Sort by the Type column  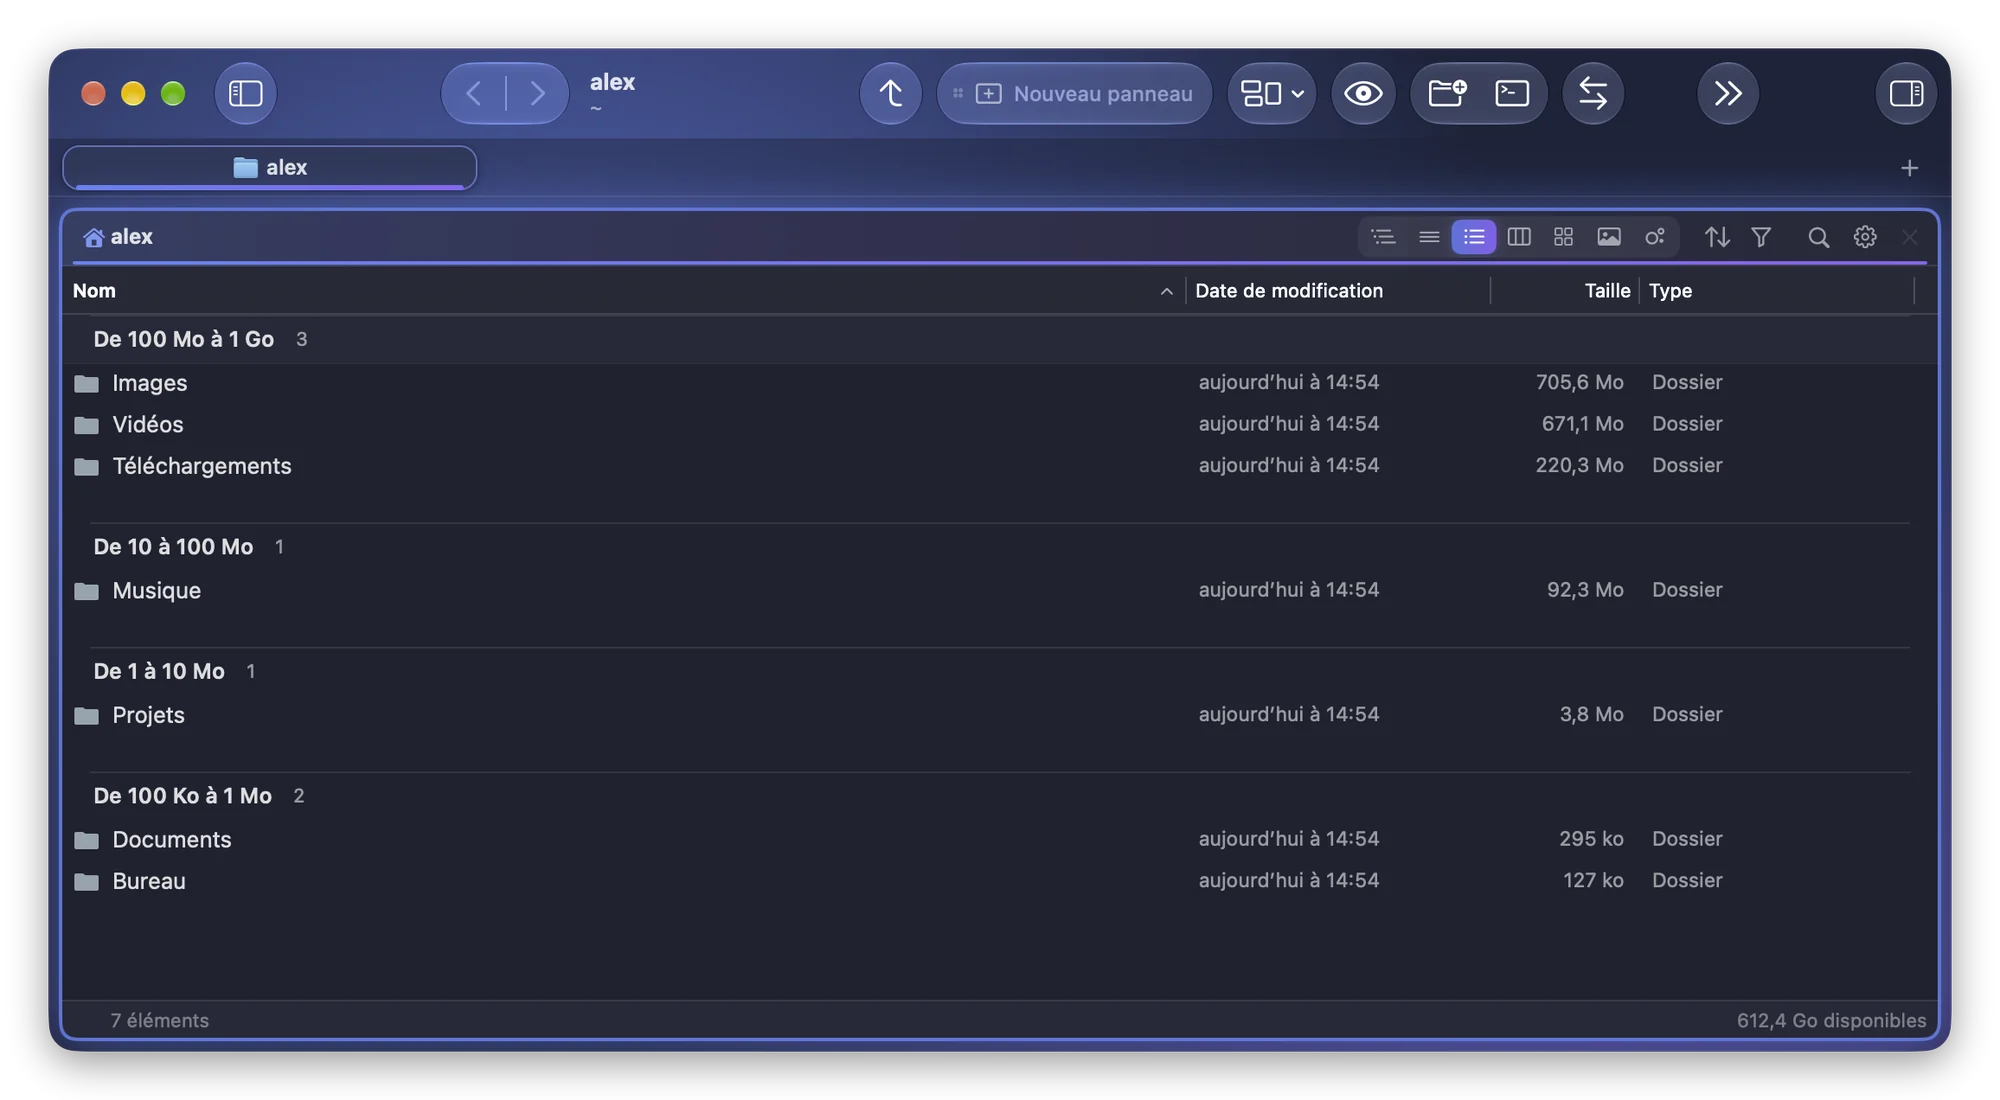point(1777,291)
